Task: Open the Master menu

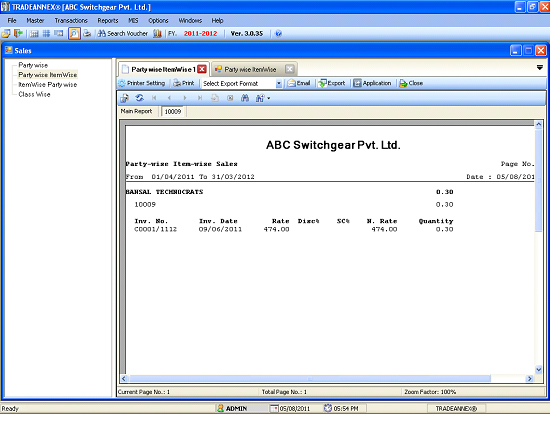Action: point(35,21)
